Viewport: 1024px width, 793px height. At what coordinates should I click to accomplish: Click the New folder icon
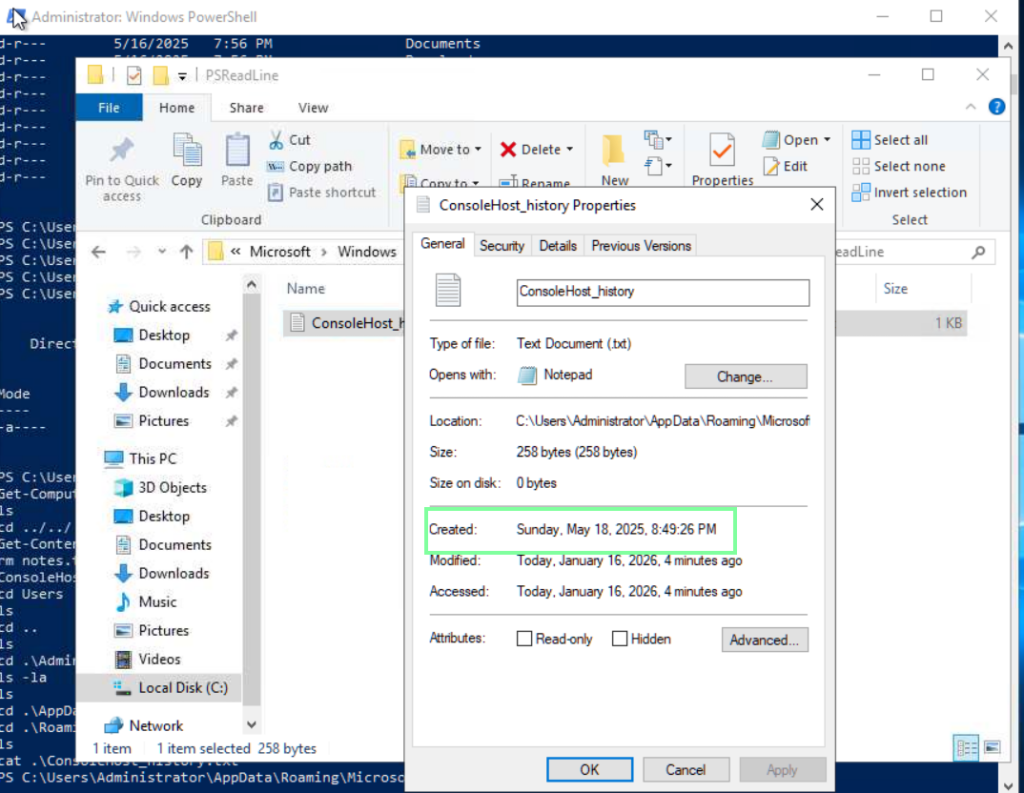(x=614, y=151)
